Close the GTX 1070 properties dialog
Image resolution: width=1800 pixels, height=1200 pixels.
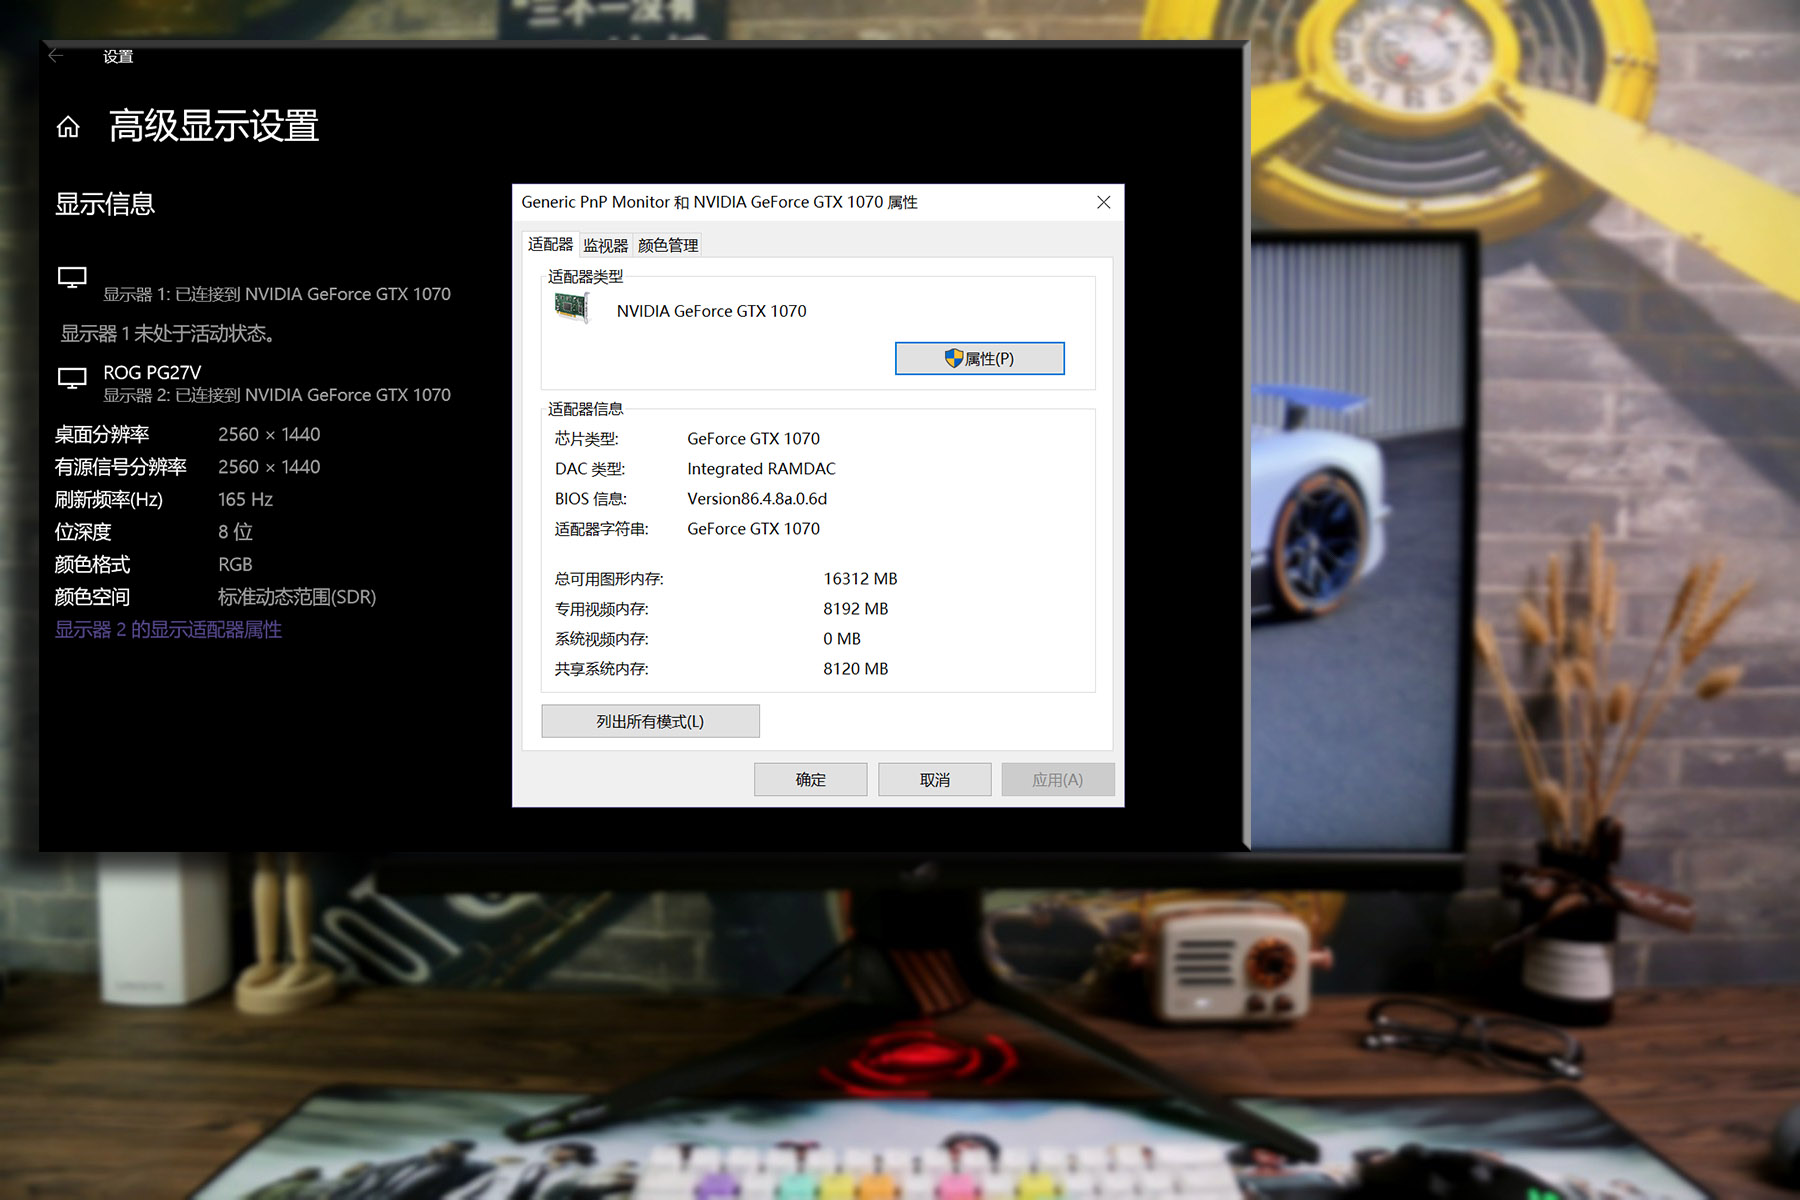click(x=1103, y=202)
